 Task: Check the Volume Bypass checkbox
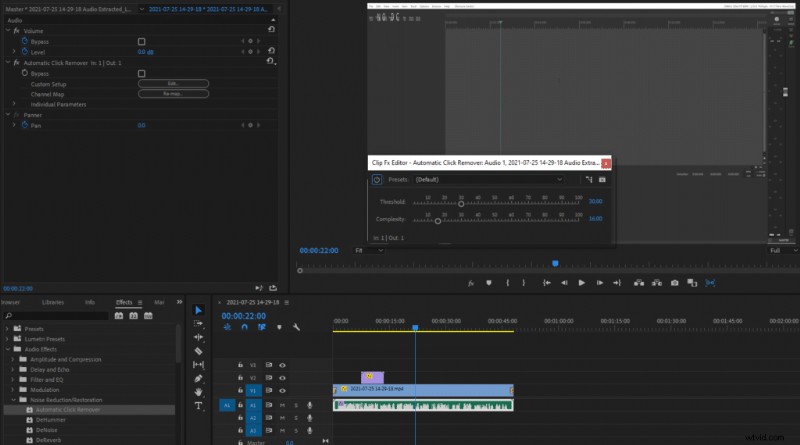tap(142, 41)
